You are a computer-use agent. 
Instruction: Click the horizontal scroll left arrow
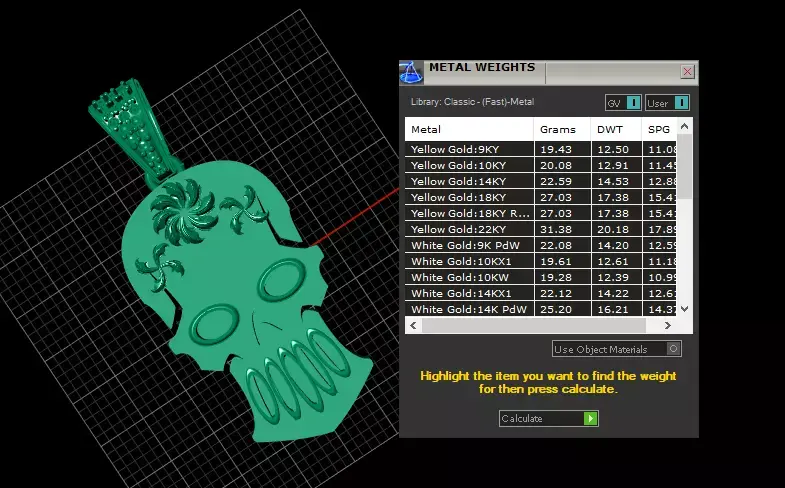click(x=413, y=325)
